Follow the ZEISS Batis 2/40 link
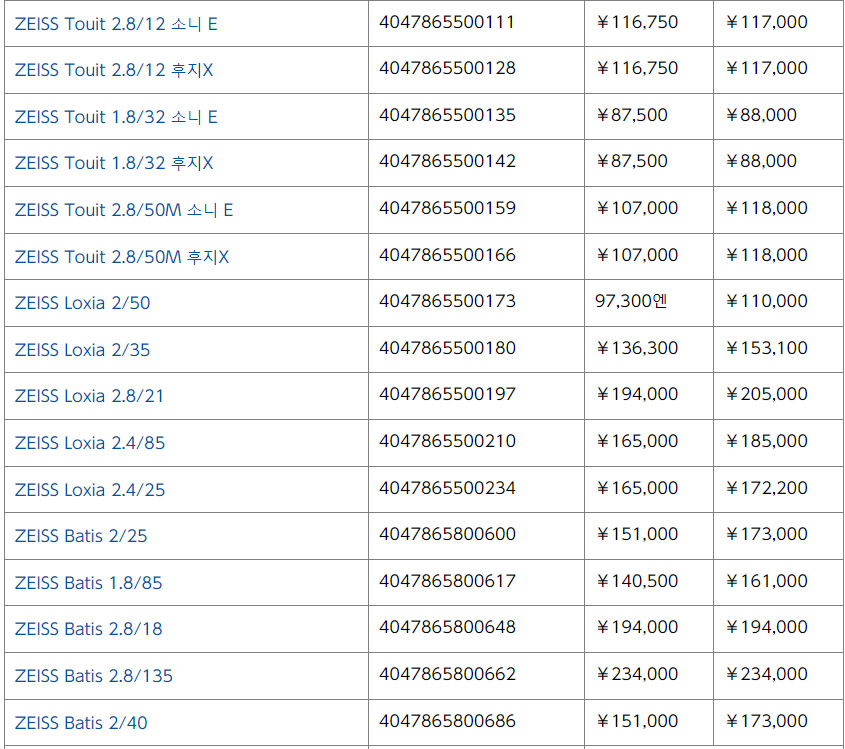 pos(81,723)
